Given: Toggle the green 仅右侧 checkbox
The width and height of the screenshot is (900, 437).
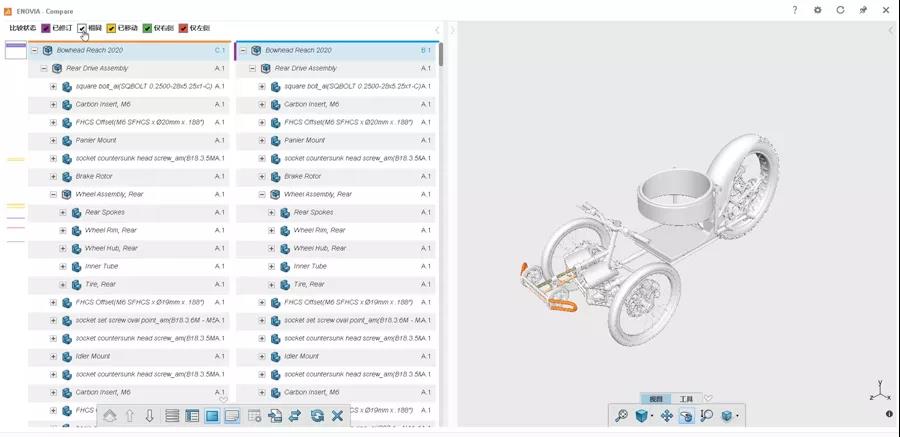Looking at the screenshot, I should pyautogui.click(x=148, y=28).
